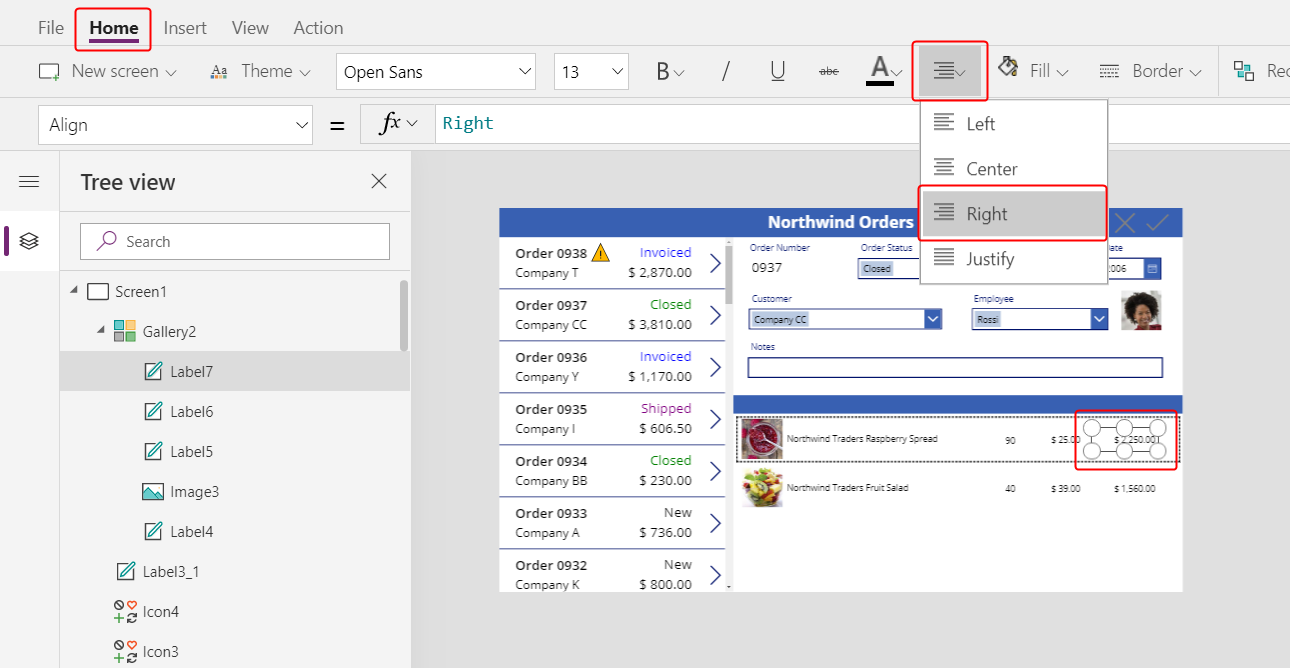
Task: Click the Tree view Search box
Action: coord(235,241)
